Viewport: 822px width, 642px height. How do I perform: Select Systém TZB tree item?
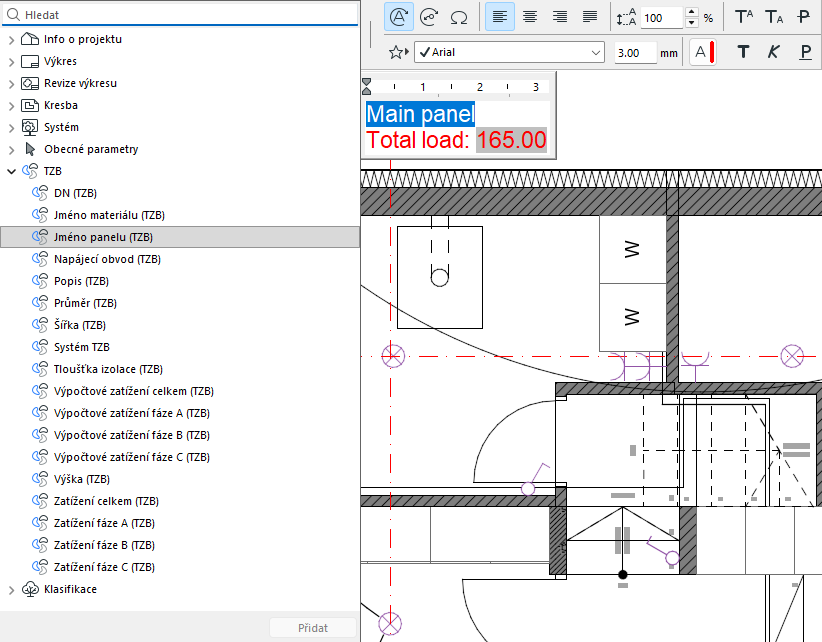pyautogui.click(x=82, y=347)
